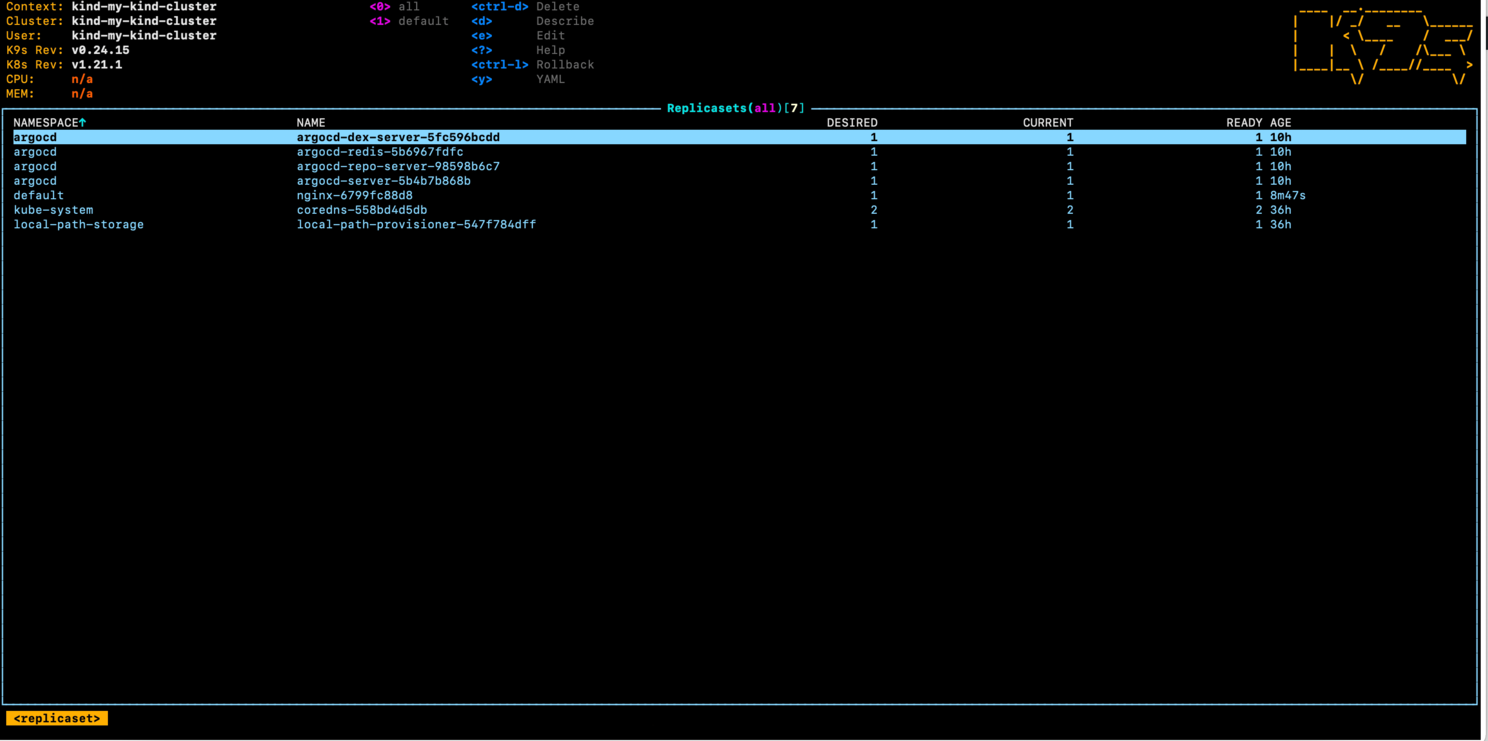Click the <ctrl-l> Rollback hint
This screenshot has width=1488, height=741.
click(533, 64)
